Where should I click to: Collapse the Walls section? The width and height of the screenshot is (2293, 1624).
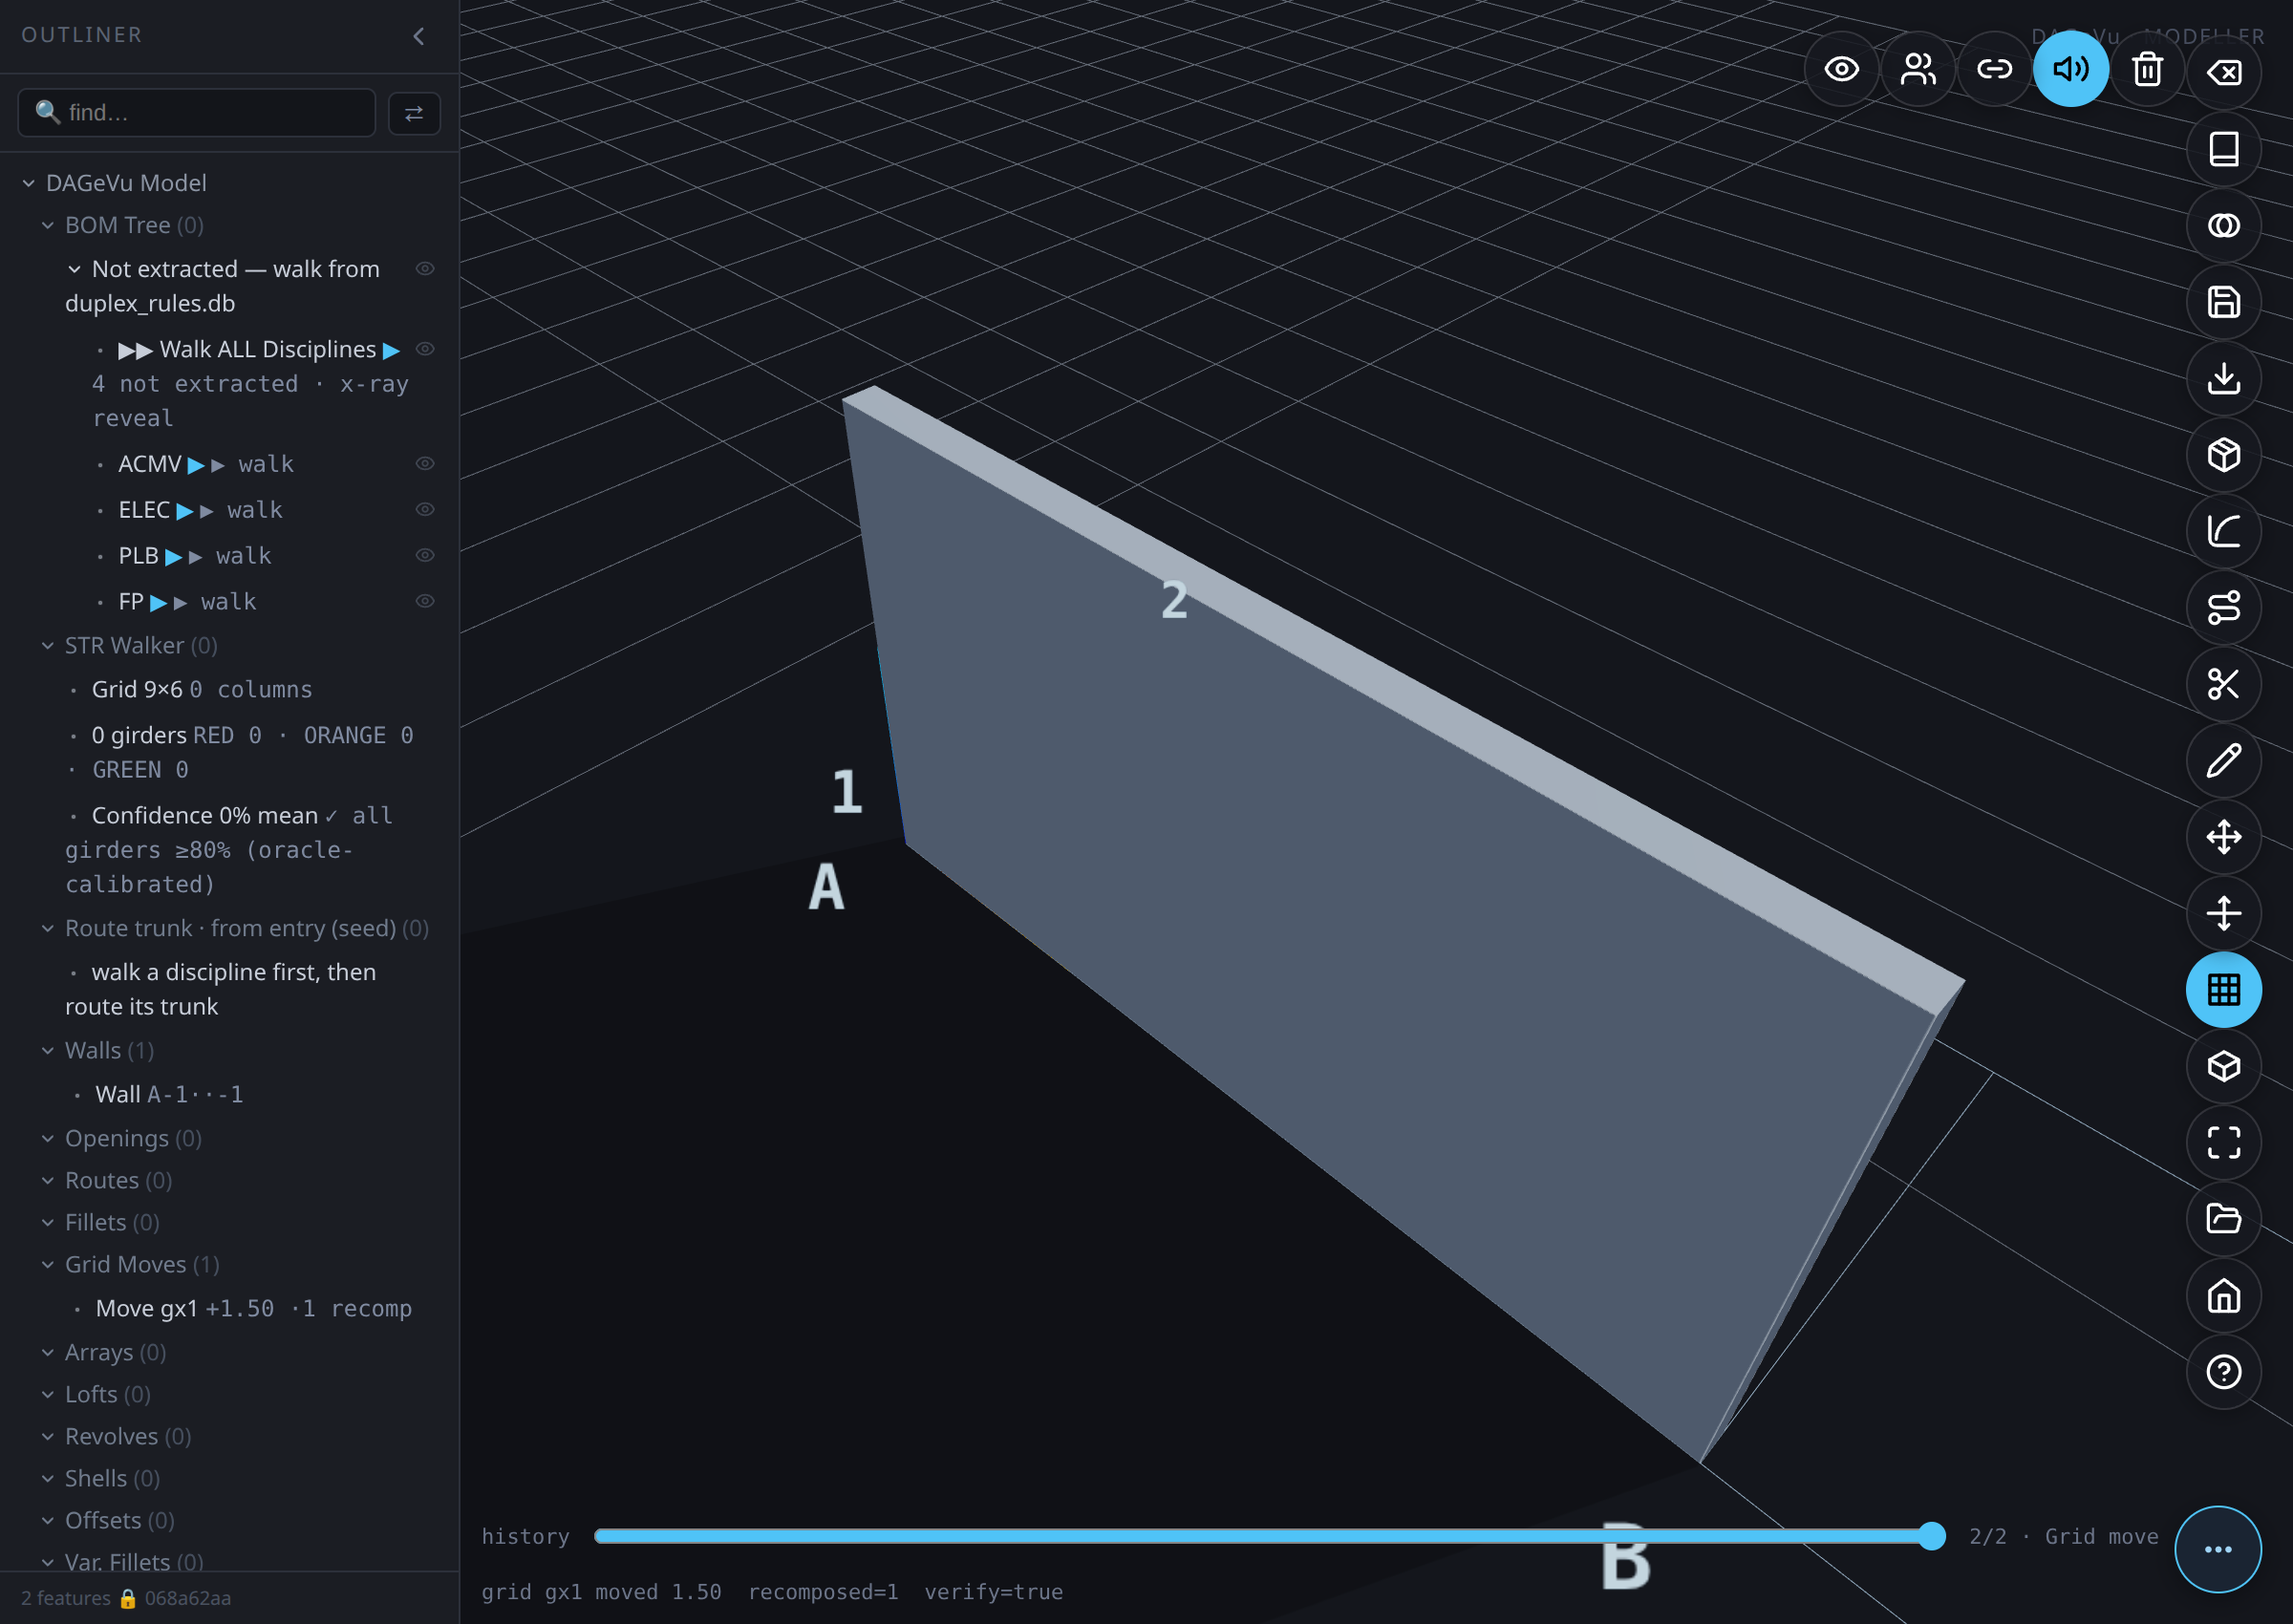tap(48, 1051)
